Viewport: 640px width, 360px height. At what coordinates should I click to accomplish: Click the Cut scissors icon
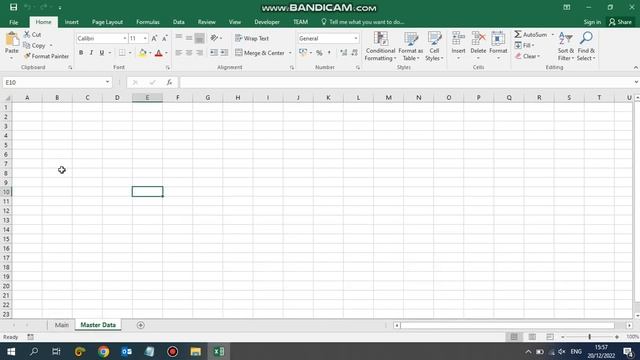27,35
